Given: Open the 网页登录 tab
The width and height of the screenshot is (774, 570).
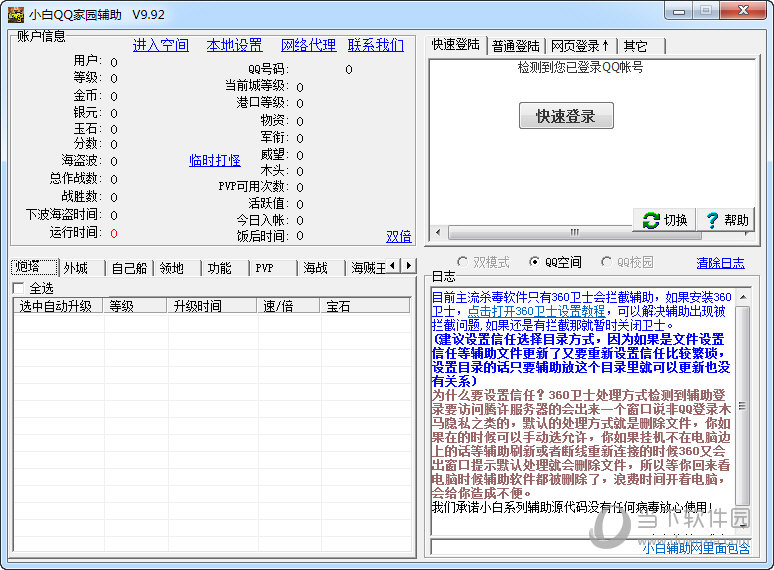Looking at the screenshot, I should pyautogui.click(x=580, y=46).
